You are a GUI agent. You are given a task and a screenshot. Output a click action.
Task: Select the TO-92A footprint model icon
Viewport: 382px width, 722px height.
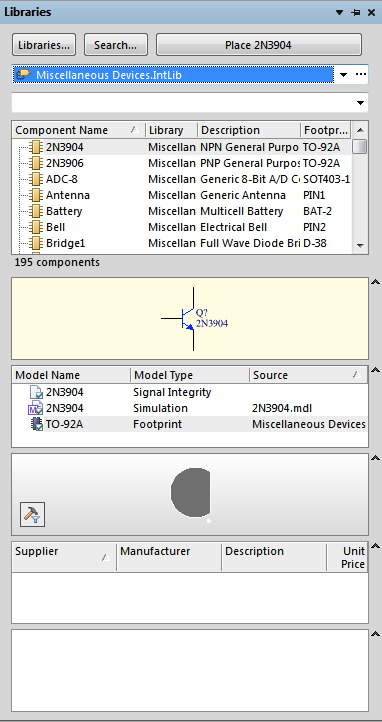[x=37, y=424]
